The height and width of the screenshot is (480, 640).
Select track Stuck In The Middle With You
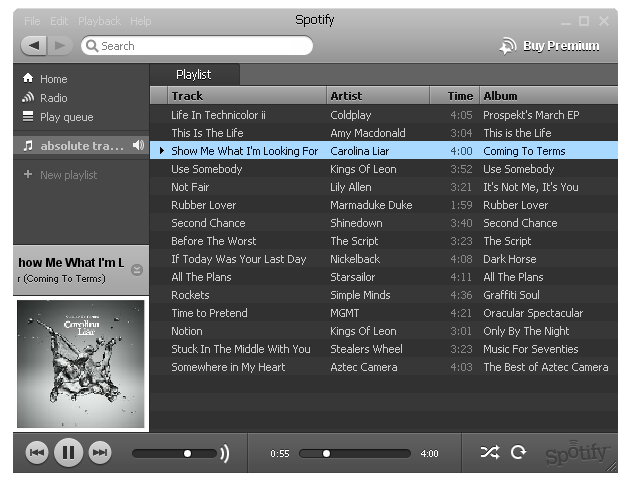pyautogui.click(x=241, y=349)
